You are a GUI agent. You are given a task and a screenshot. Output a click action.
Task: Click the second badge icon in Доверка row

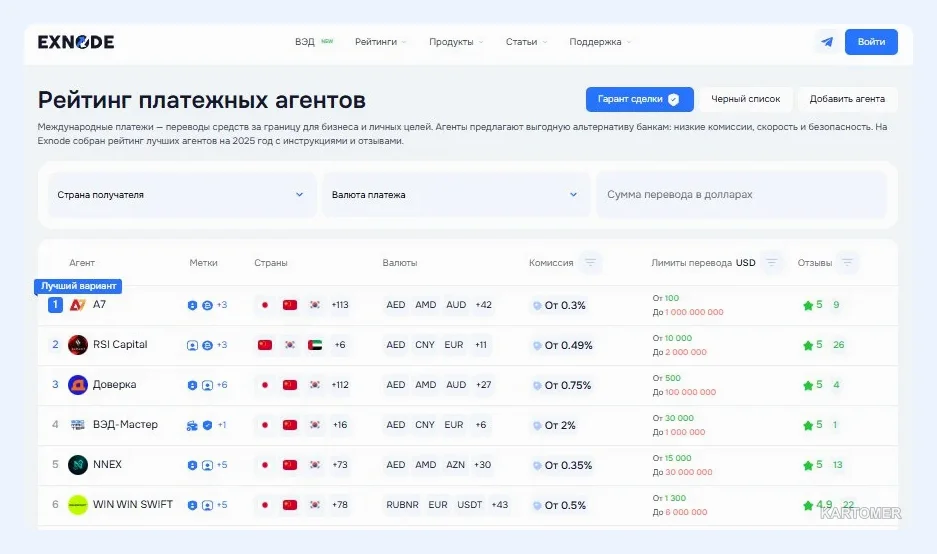[x=207, y=385]
